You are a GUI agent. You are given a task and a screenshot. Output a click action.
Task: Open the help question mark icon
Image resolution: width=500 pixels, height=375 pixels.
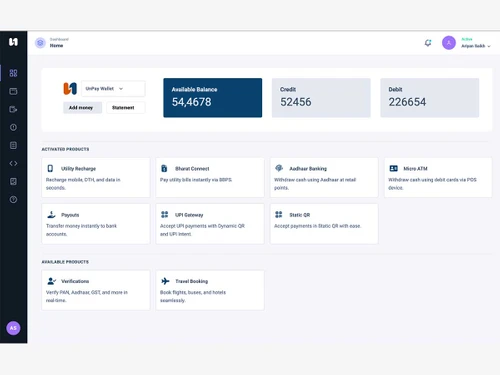13,199
